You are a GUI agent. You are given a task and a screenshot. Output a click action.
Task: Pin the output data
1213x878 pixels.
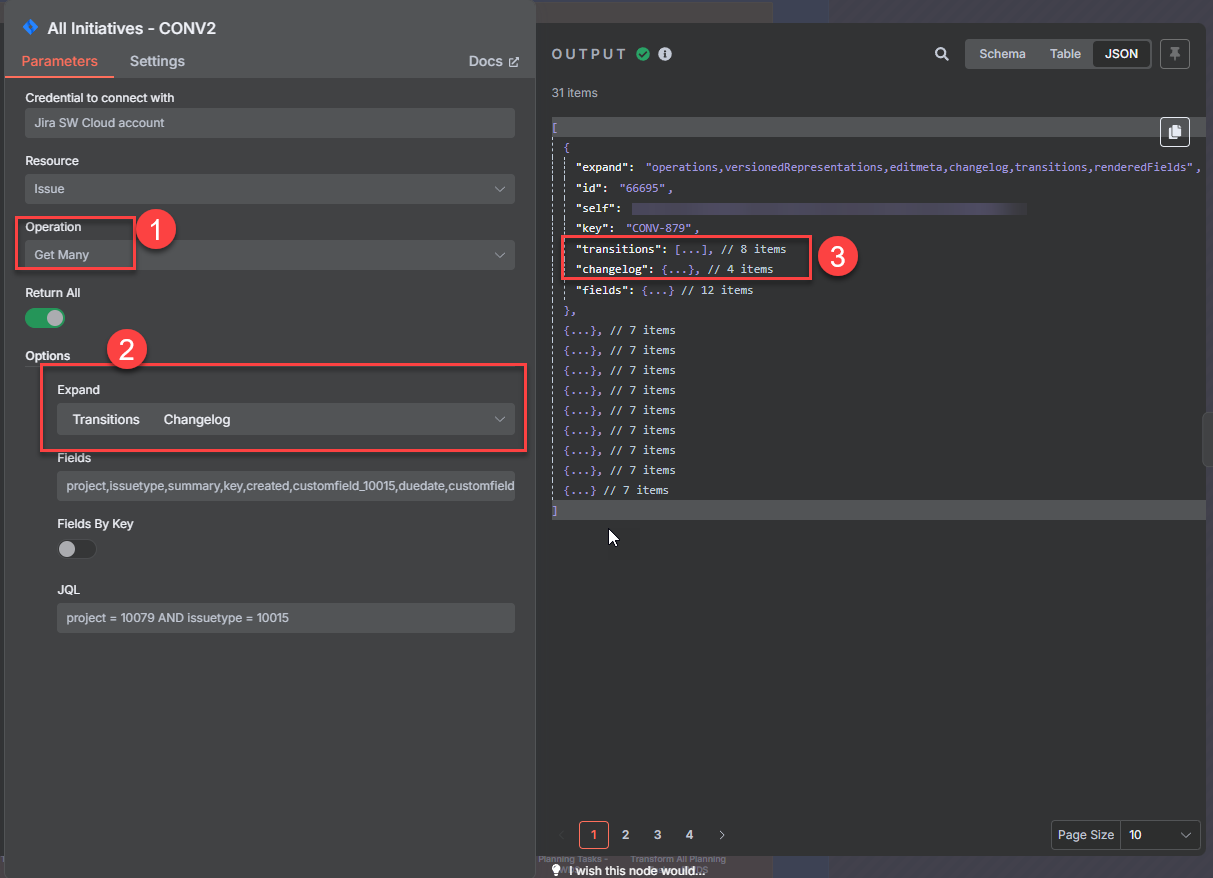(x=1175, y=54)
